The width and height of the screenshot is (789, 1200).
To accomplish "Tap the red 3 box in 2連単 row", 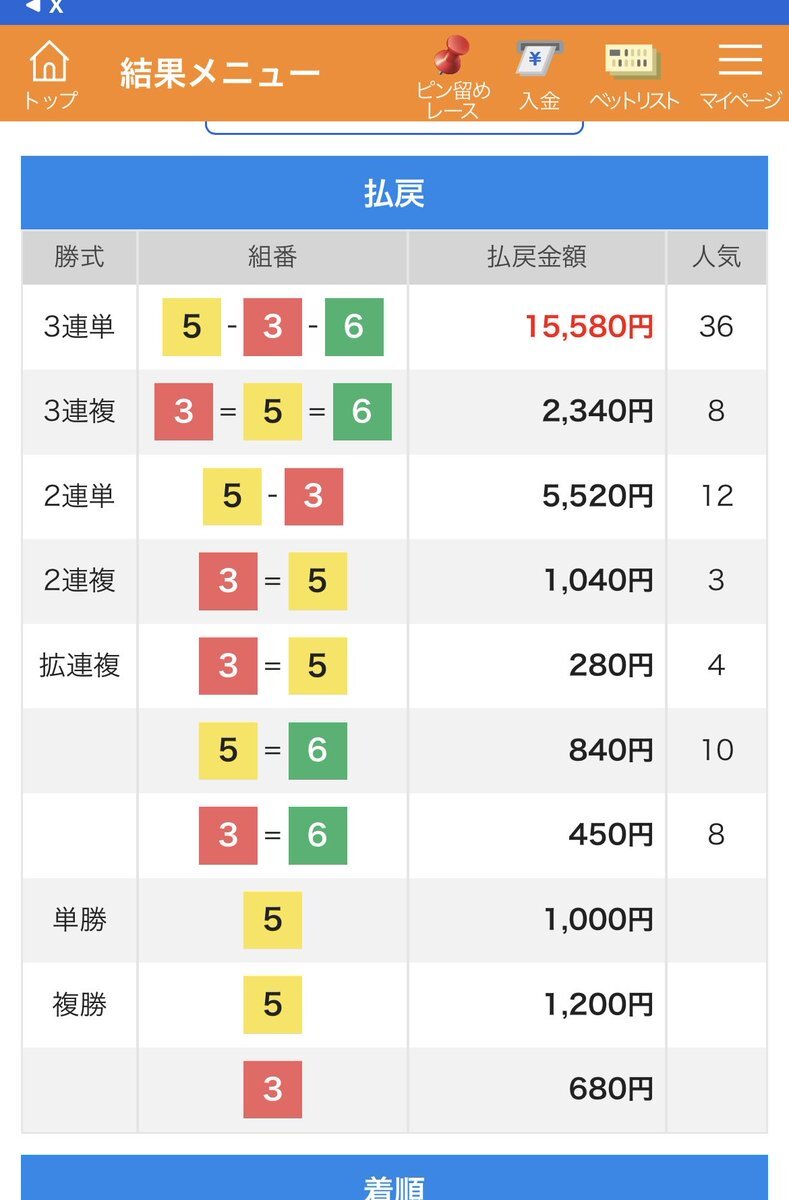I will (313, 496).
